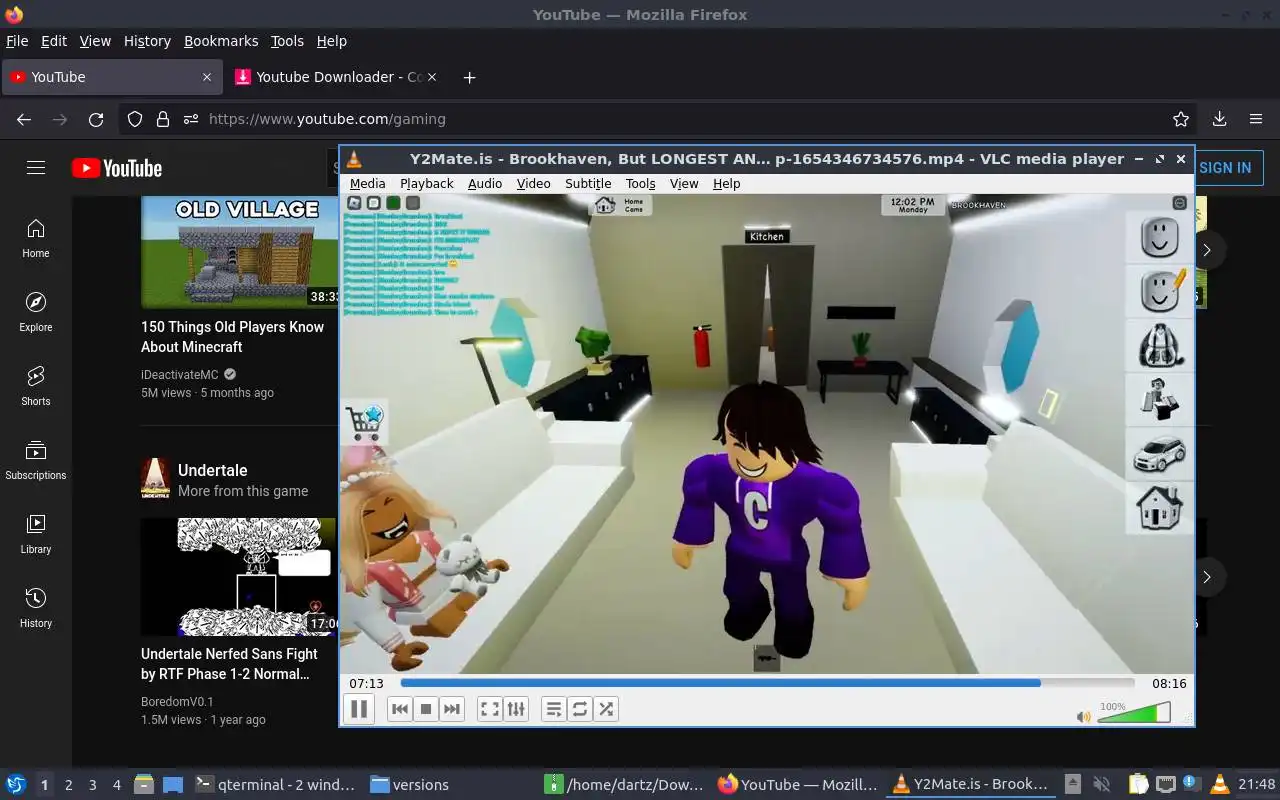Toggle VLC loop mode
Screen dimensions: 1280x800
click(x=580, y=709)
